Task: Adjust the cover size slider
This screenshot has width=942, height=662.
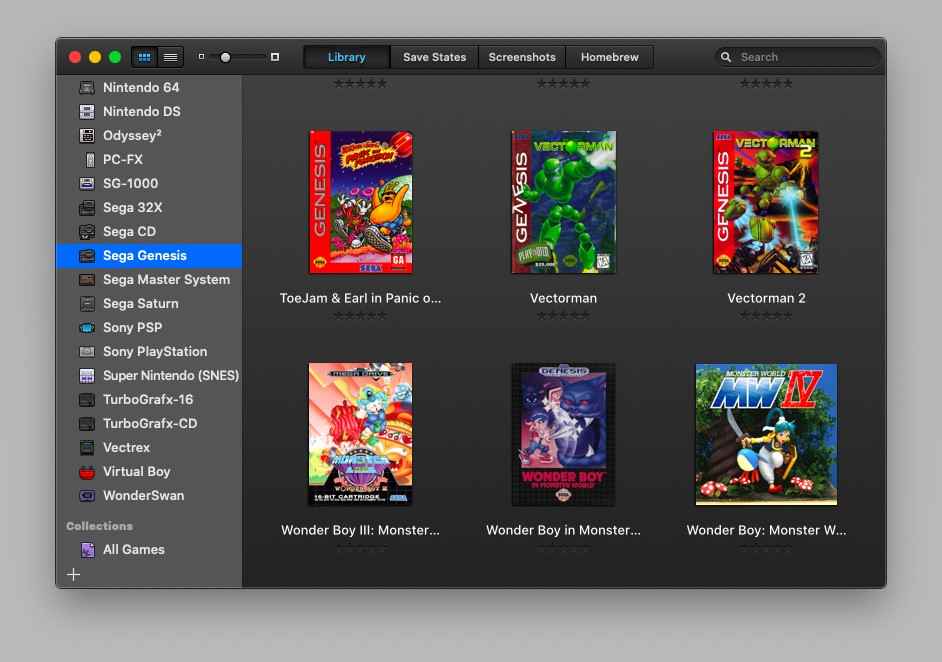Action: click(226, 57)
